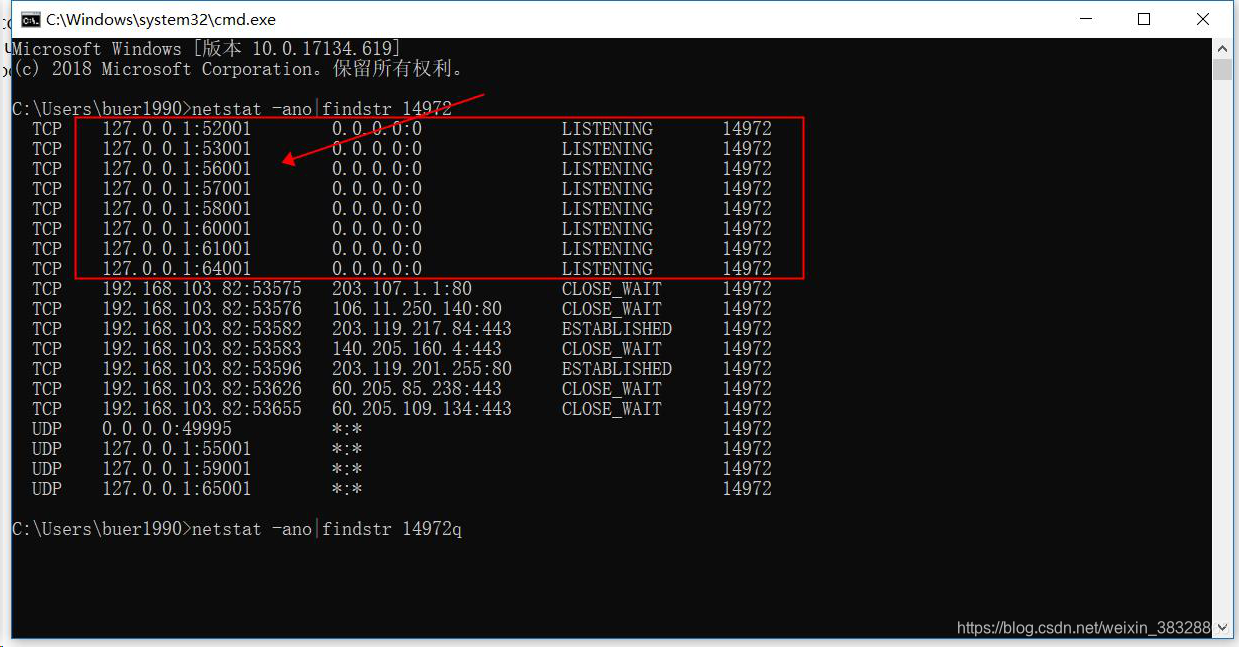
Task: Click local address 192.168.103.82:53582
Action: [202, 329]
